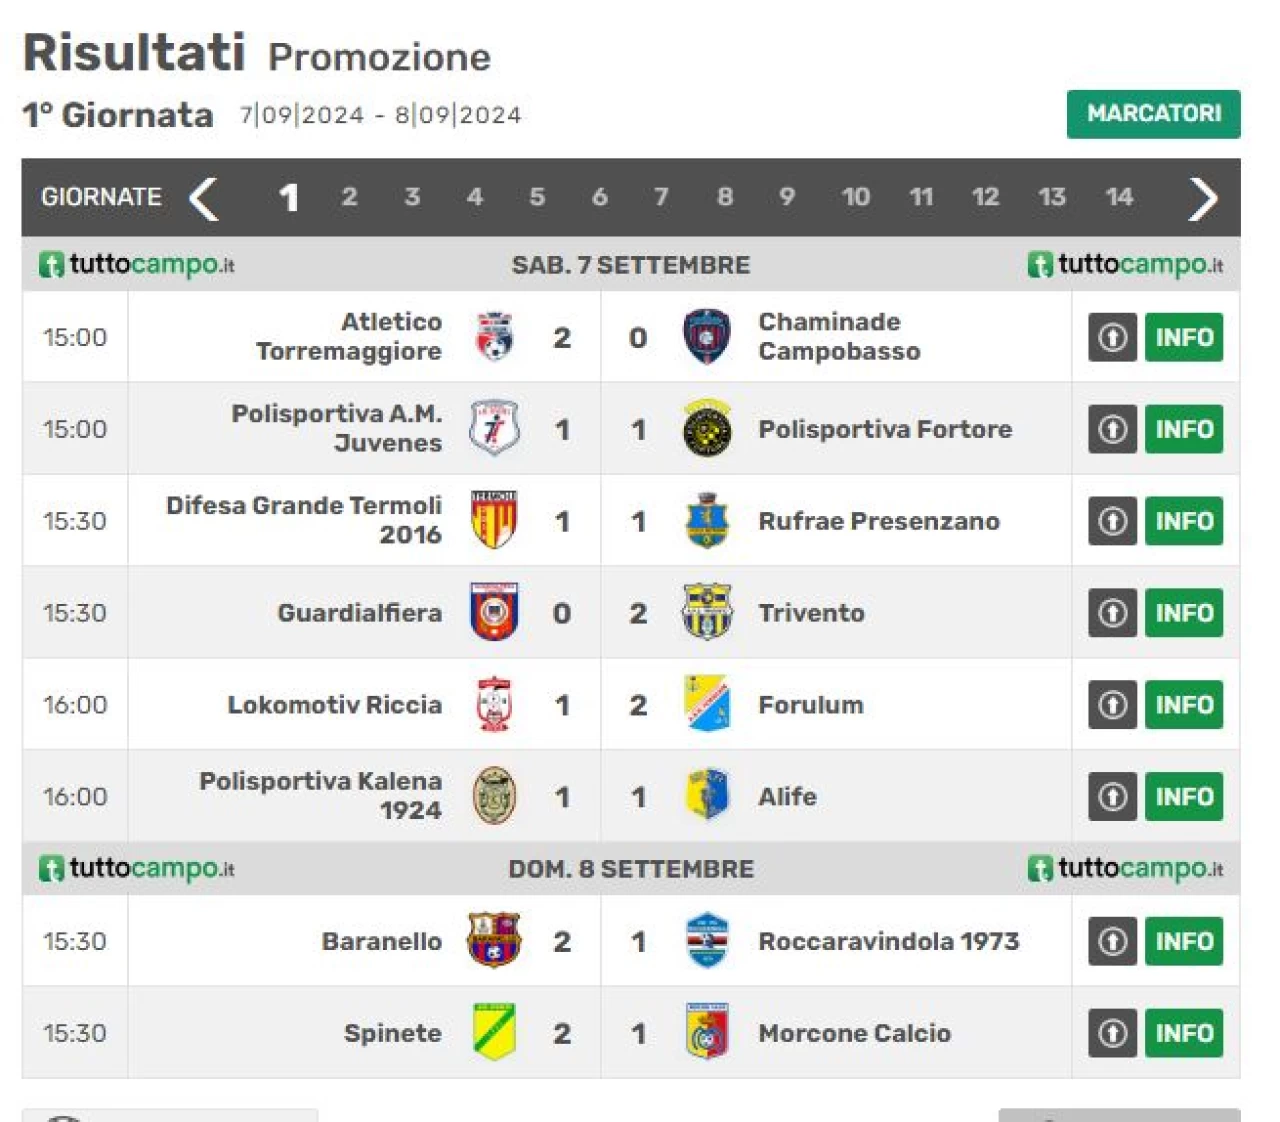Switch to giornata 7
This screenshot has width=1280, height=1122.
(x=661, y=197)
